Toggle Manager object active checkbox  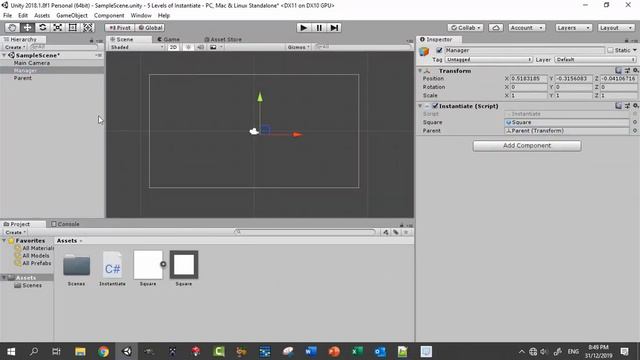[439, 50]
